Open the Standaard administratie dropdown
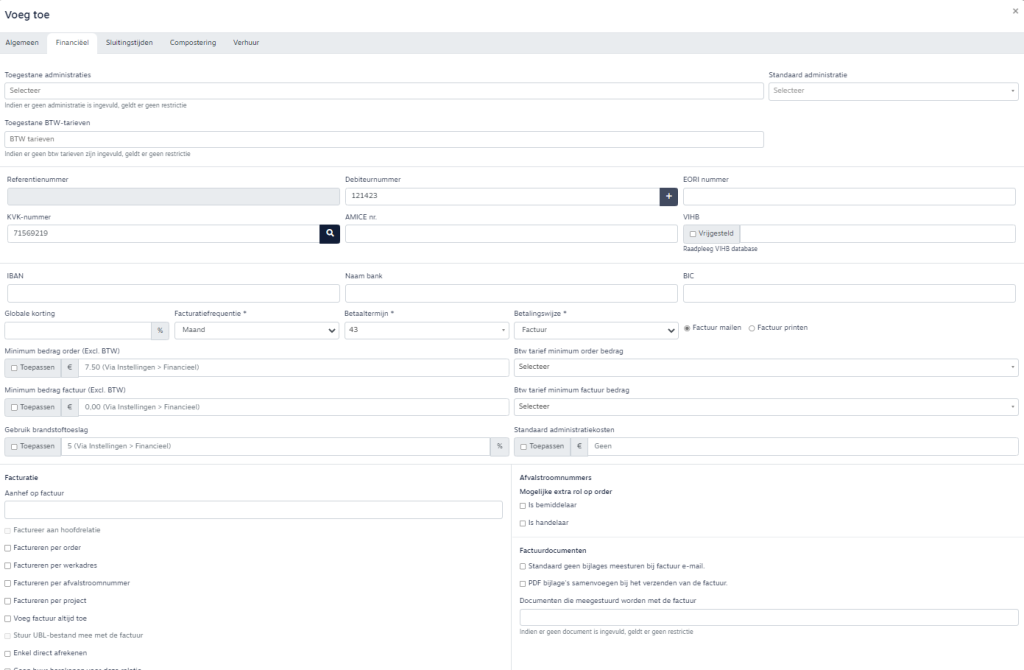The height and width of the screenshot is (670, 1024). tap(893, 91)
